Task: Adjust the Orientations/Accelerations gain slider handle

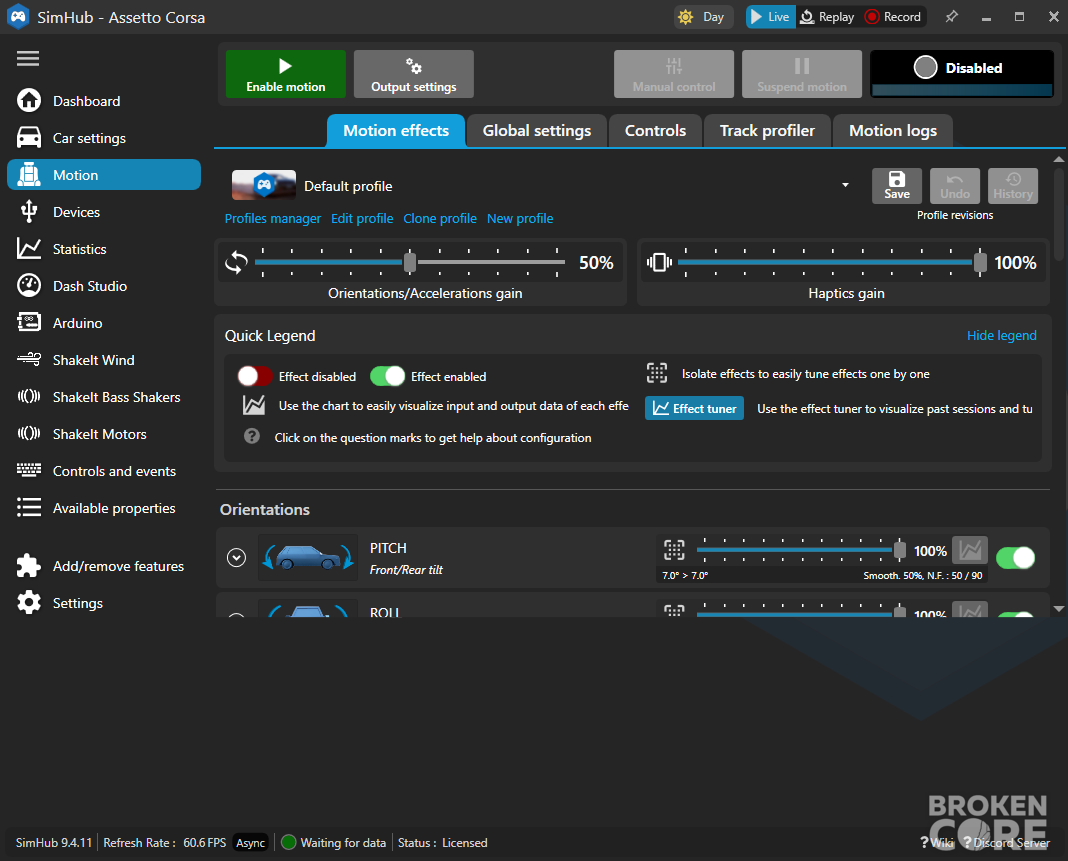Action: pos(410,262)
